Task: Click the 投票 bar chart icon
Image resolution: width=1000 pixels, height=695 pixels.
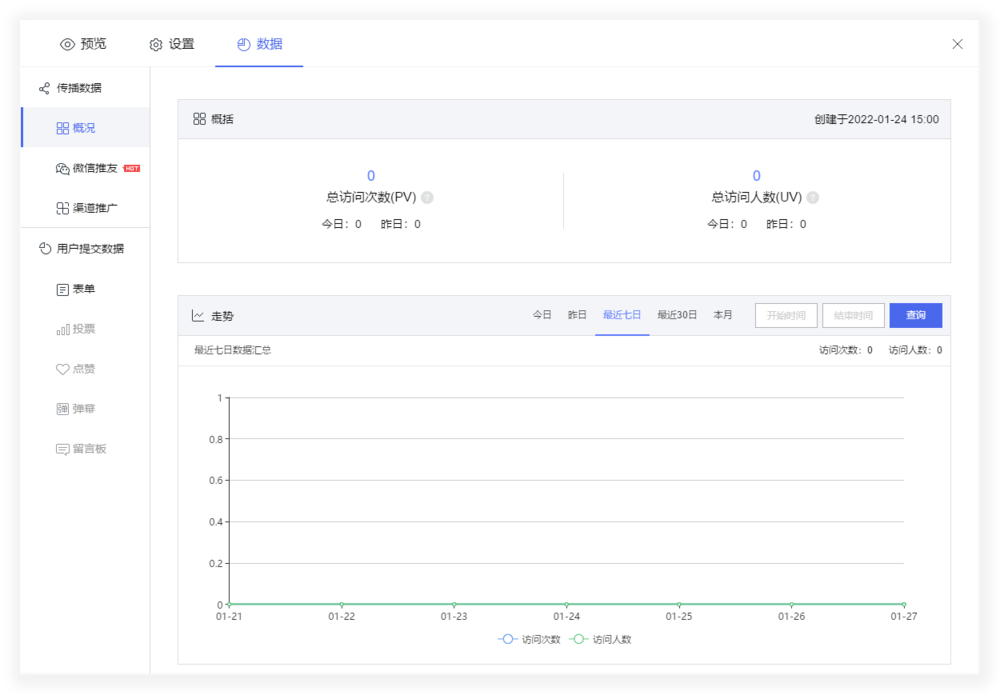Action: (x=63, y=329)
